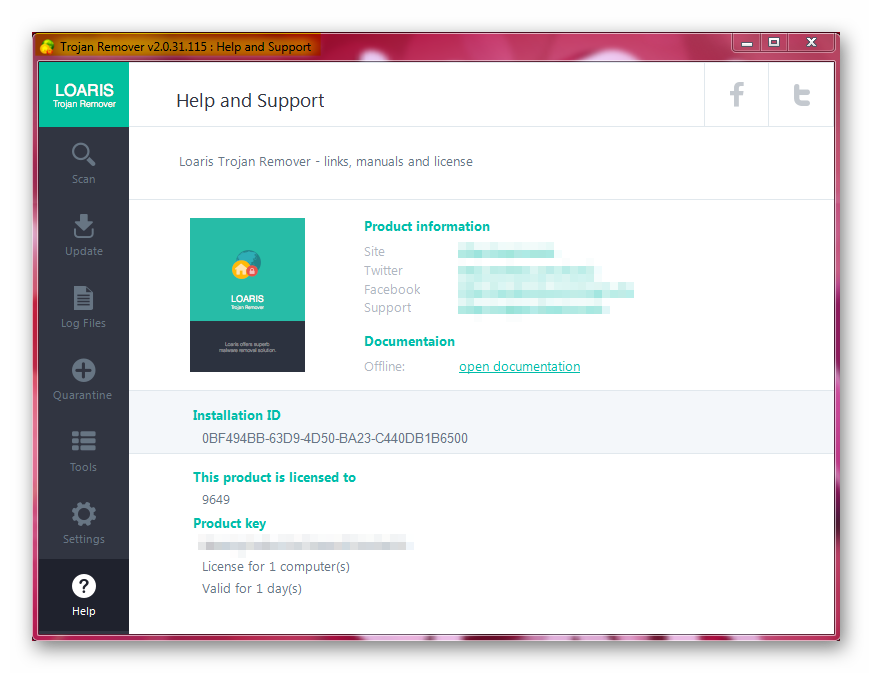Click the 'This product is licensed to' heading
This screenshot has height=673, width=872.
coord(274,477)
